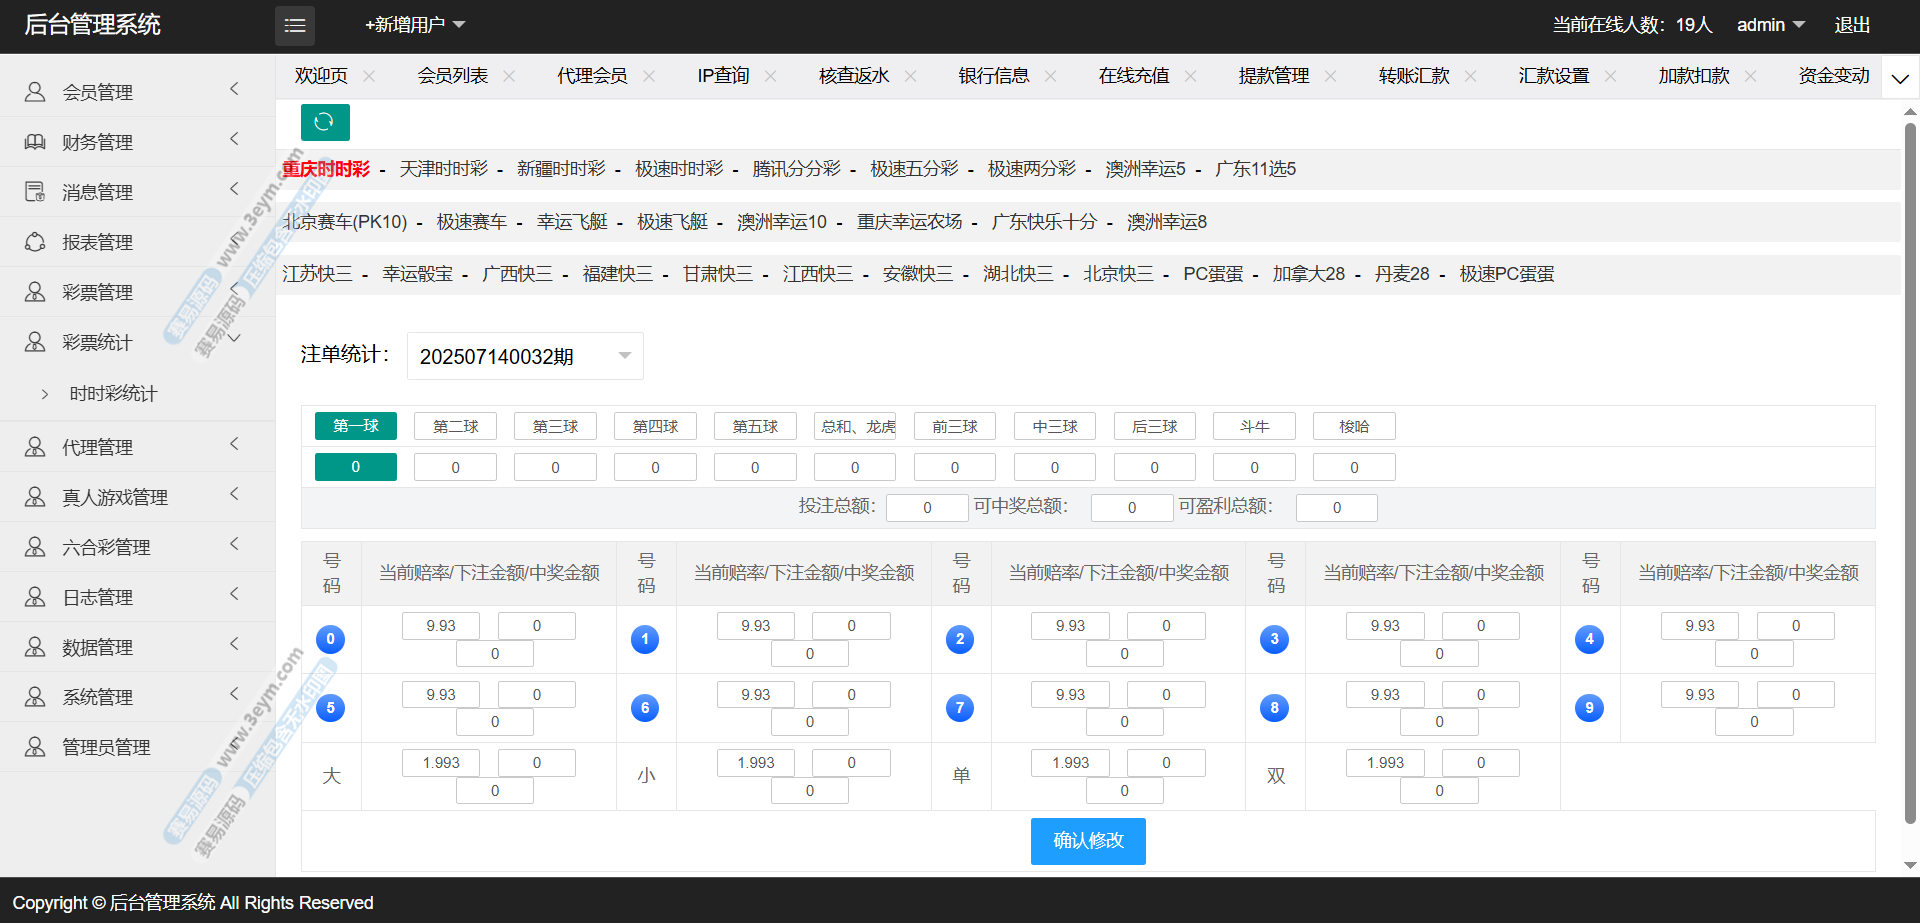This screenshot has width=1920, height=923.
Task: Click the 会员管理 user icon in sidebar
Action: [35, 92]
